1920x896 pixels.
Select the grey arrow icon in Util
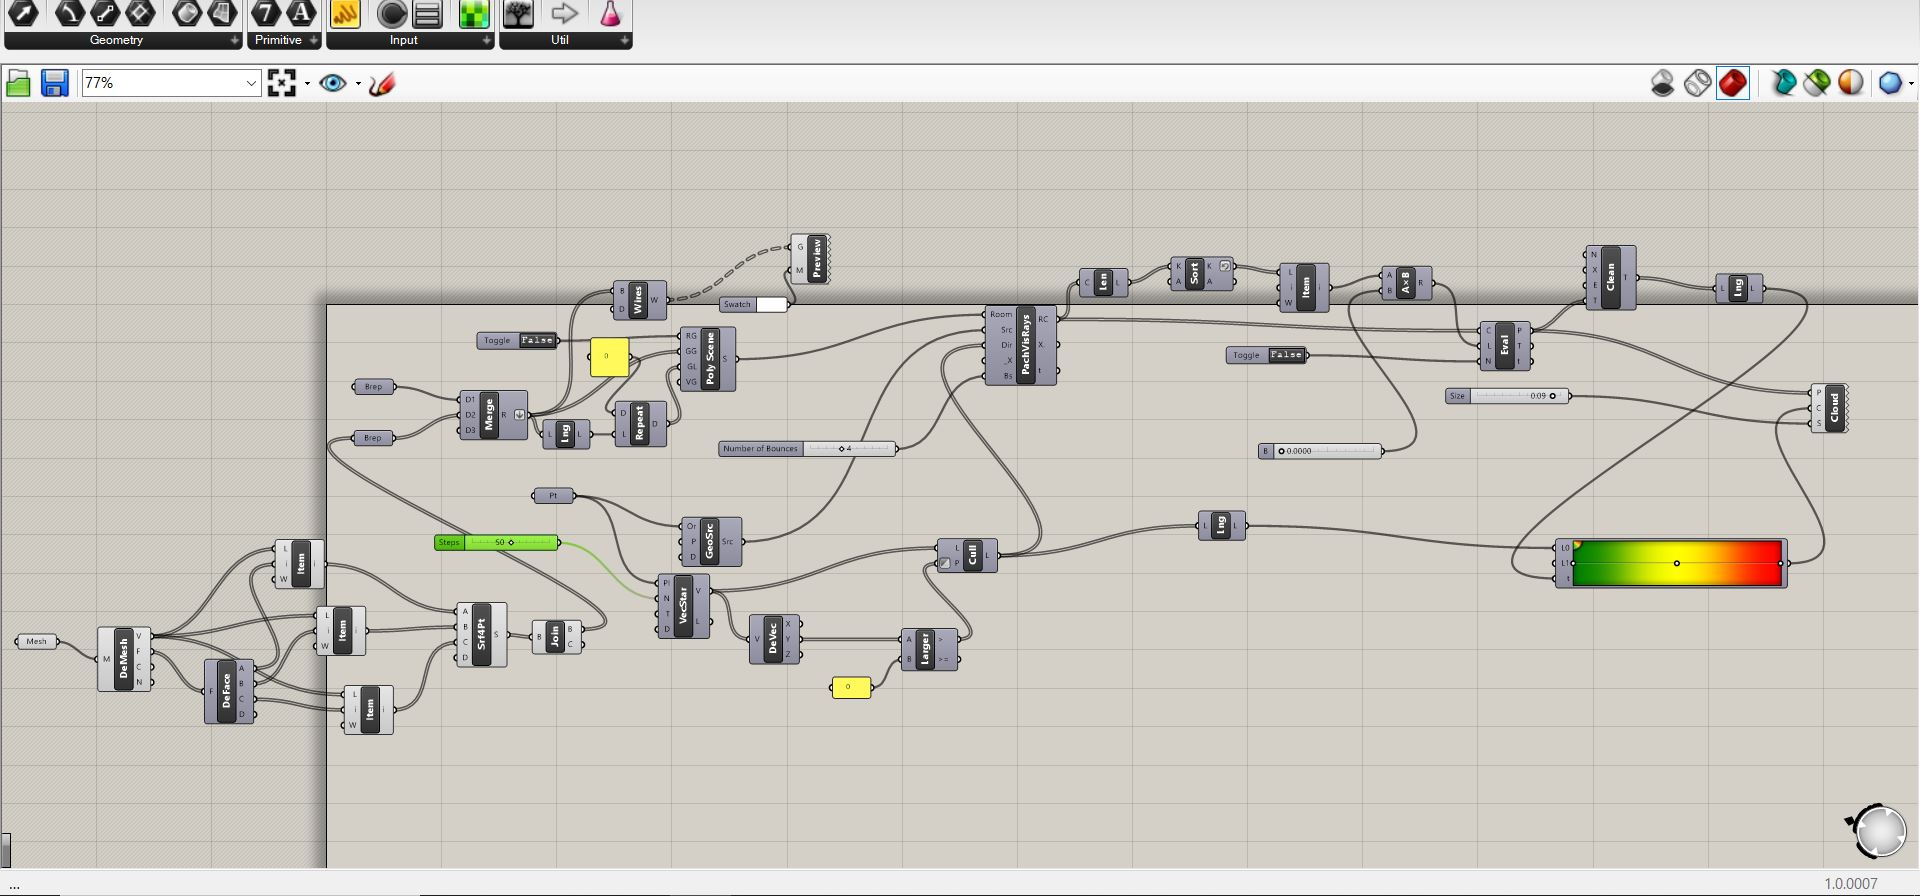click(565, 13)
